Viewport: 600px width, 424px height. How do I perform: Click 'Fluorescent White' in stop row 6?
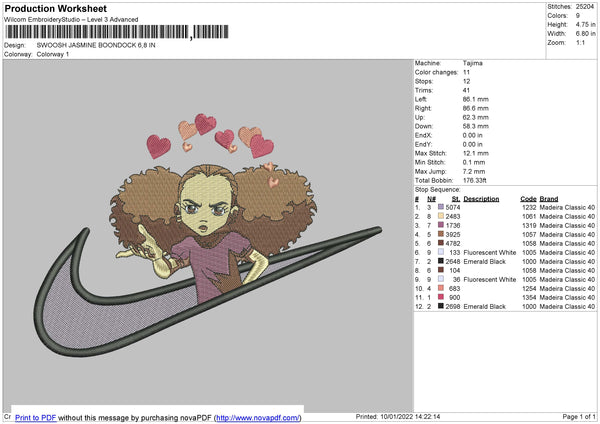489,253
